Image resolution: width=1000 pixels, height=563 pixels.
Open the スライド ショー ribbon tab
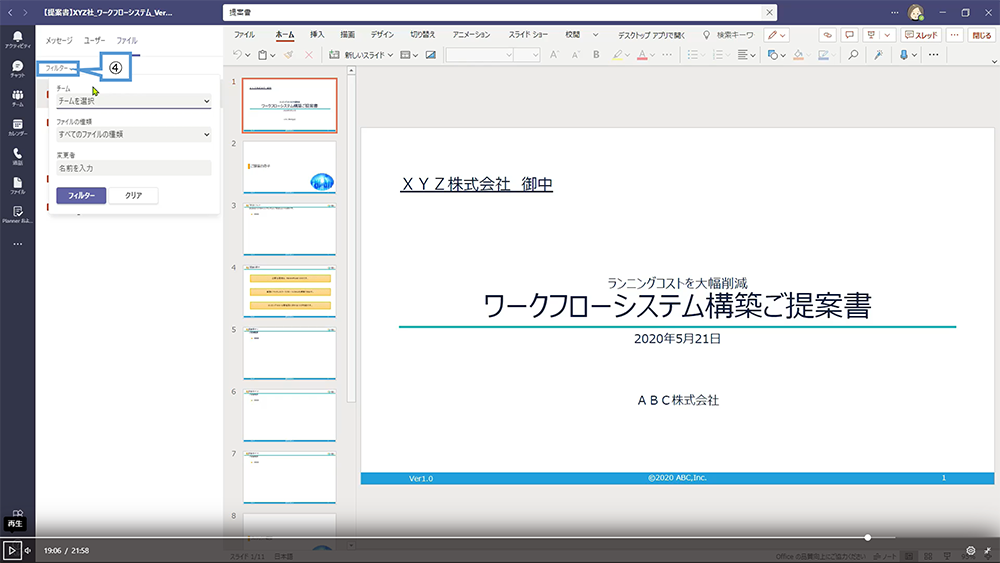click(x=528, y=35)
